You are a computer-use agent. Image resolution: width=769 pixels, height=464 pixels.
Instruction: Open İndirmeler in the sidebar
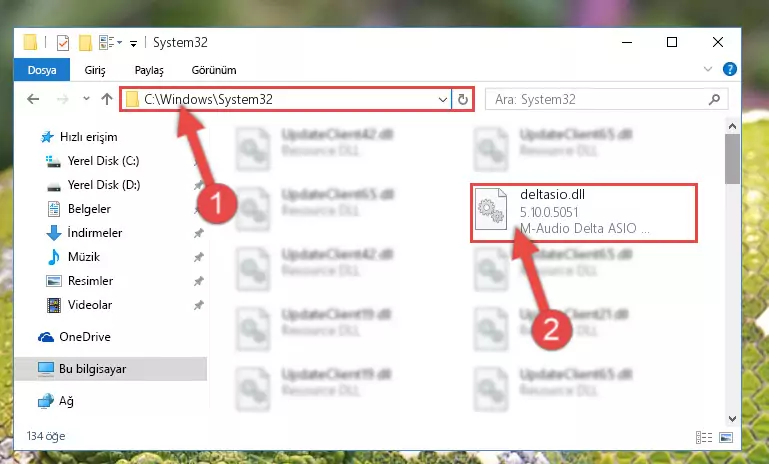point(95,232)
